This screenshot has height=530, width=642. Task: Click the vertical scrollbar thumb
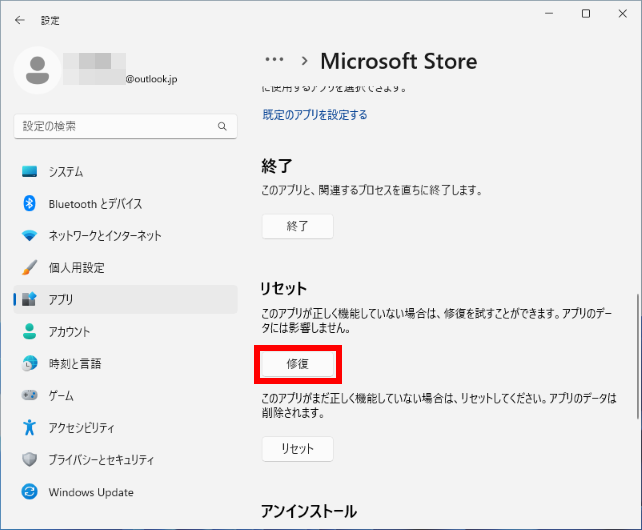click(637, 356)
